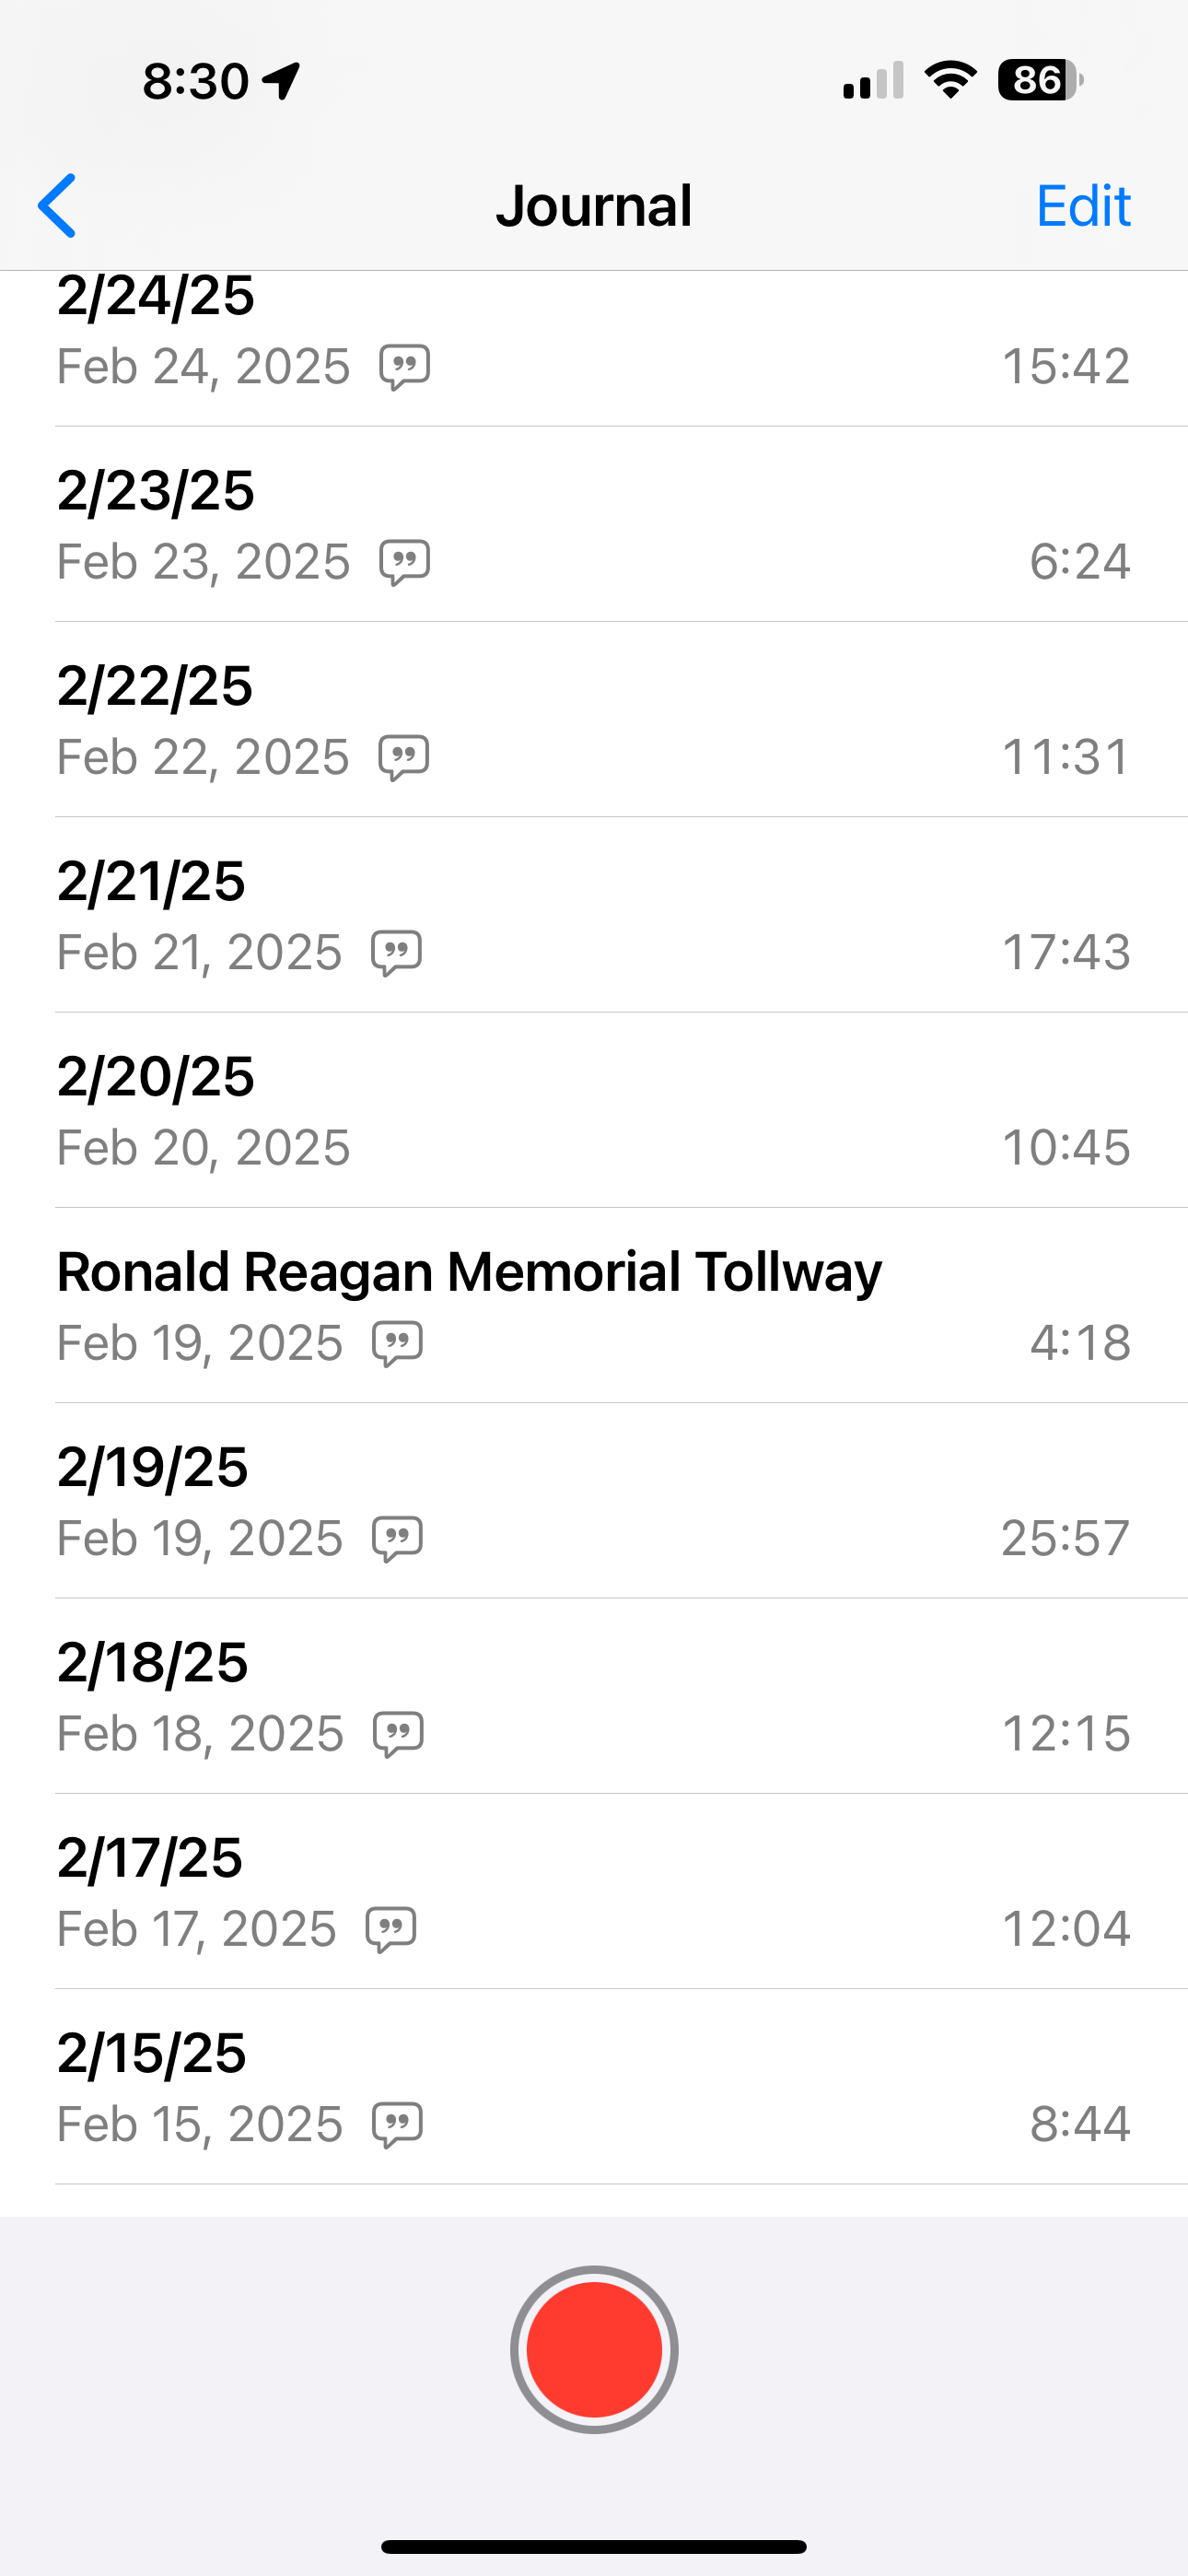Tap transcript icon for Feb 17 recording
This screenshot has width=1188, height=2576.
click(390, 1929)
